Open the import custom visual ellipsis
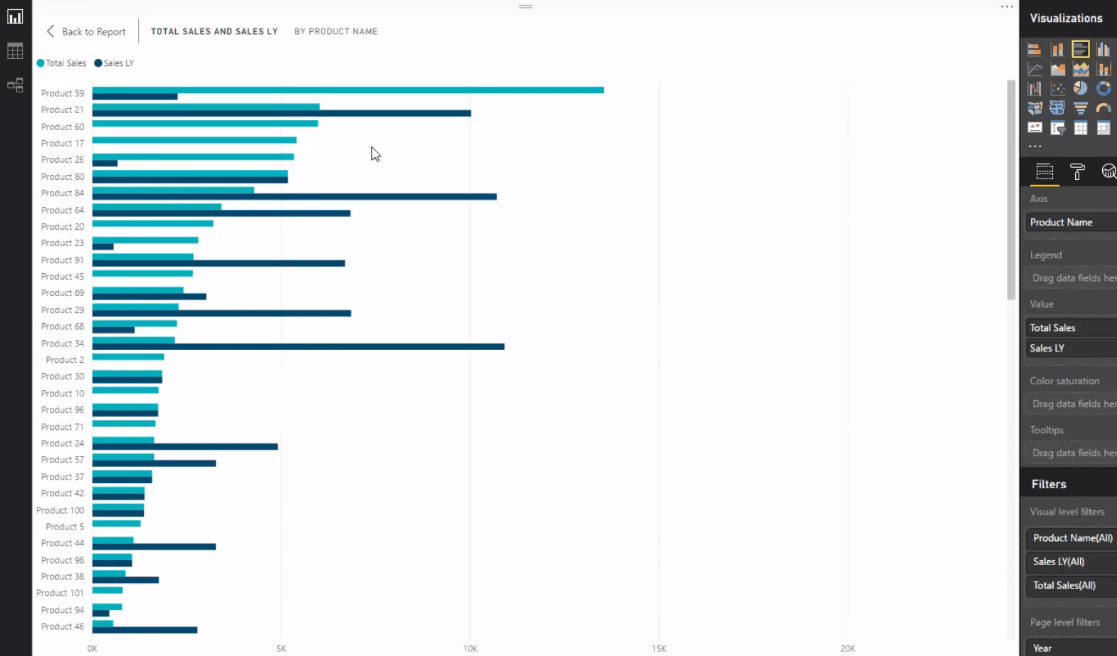The image size is (1117, 656). (1034, 146)
